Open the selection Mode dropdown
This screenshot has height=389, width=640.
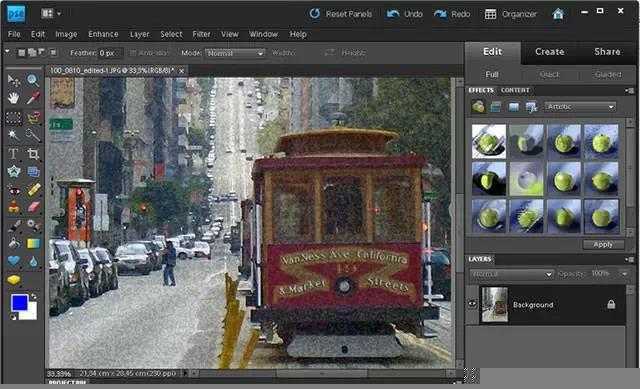coord(235,53)
